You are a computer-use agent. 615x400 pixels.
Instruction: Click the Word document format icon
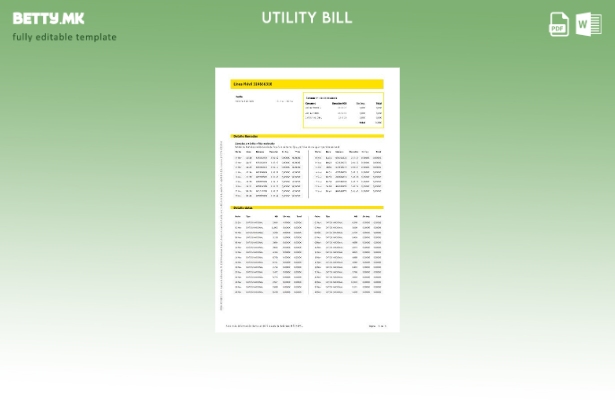[x=588, y=25]
